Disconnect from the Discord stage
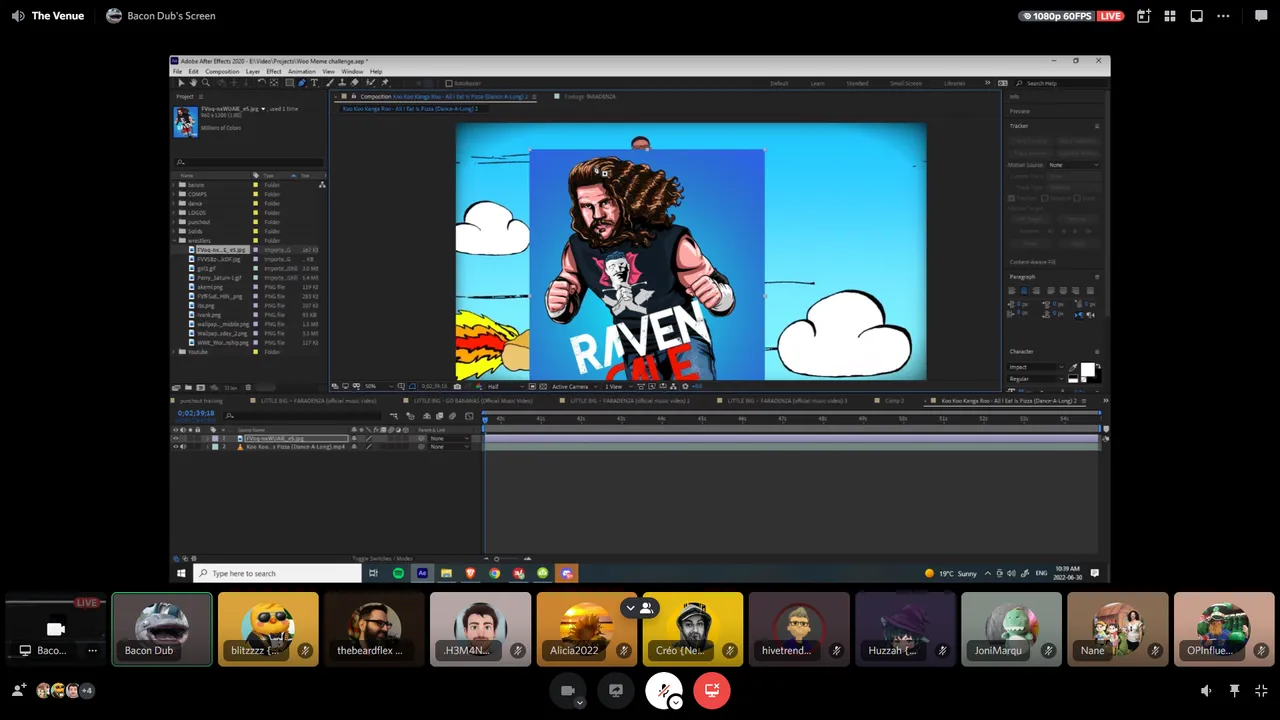Screen dimensions: 1280x720 tap(712, 690)
